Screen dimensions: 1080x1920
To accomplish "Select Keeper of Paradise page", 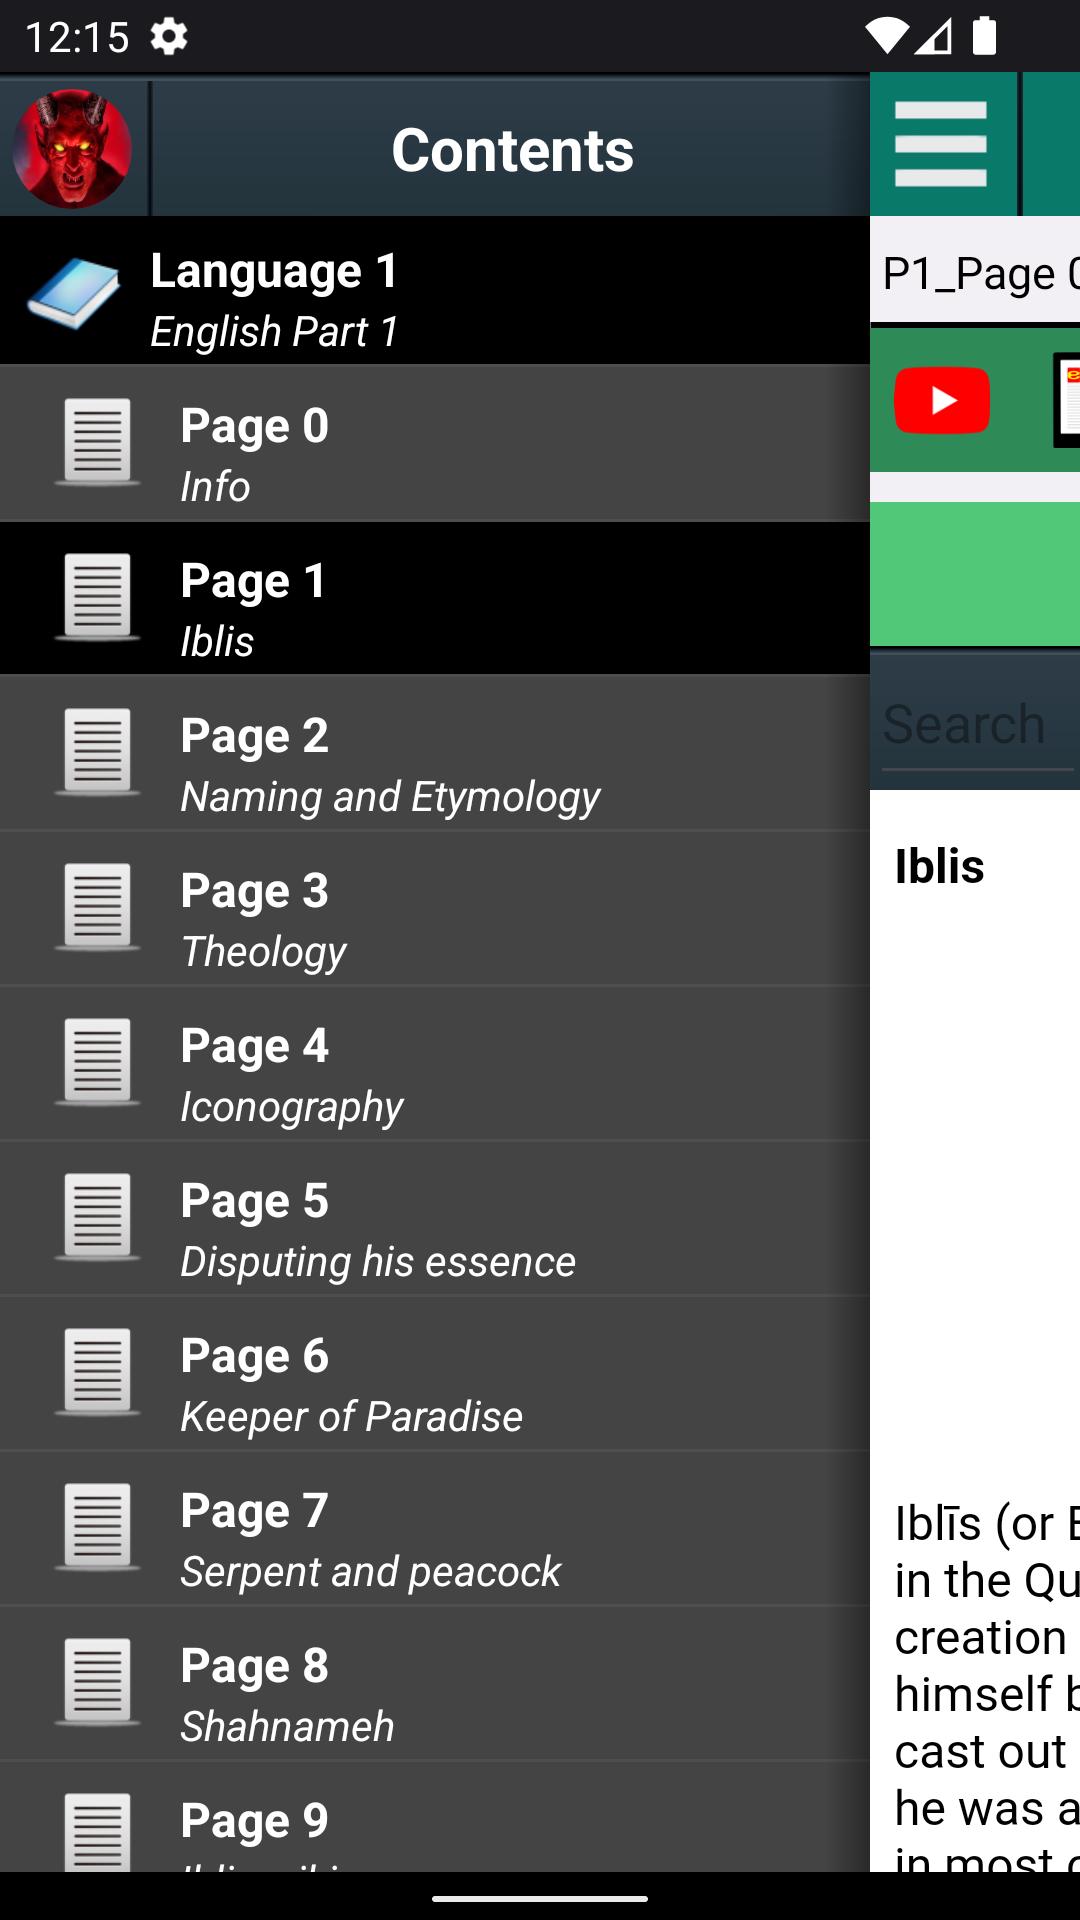I will click(x=434, y=1373).
